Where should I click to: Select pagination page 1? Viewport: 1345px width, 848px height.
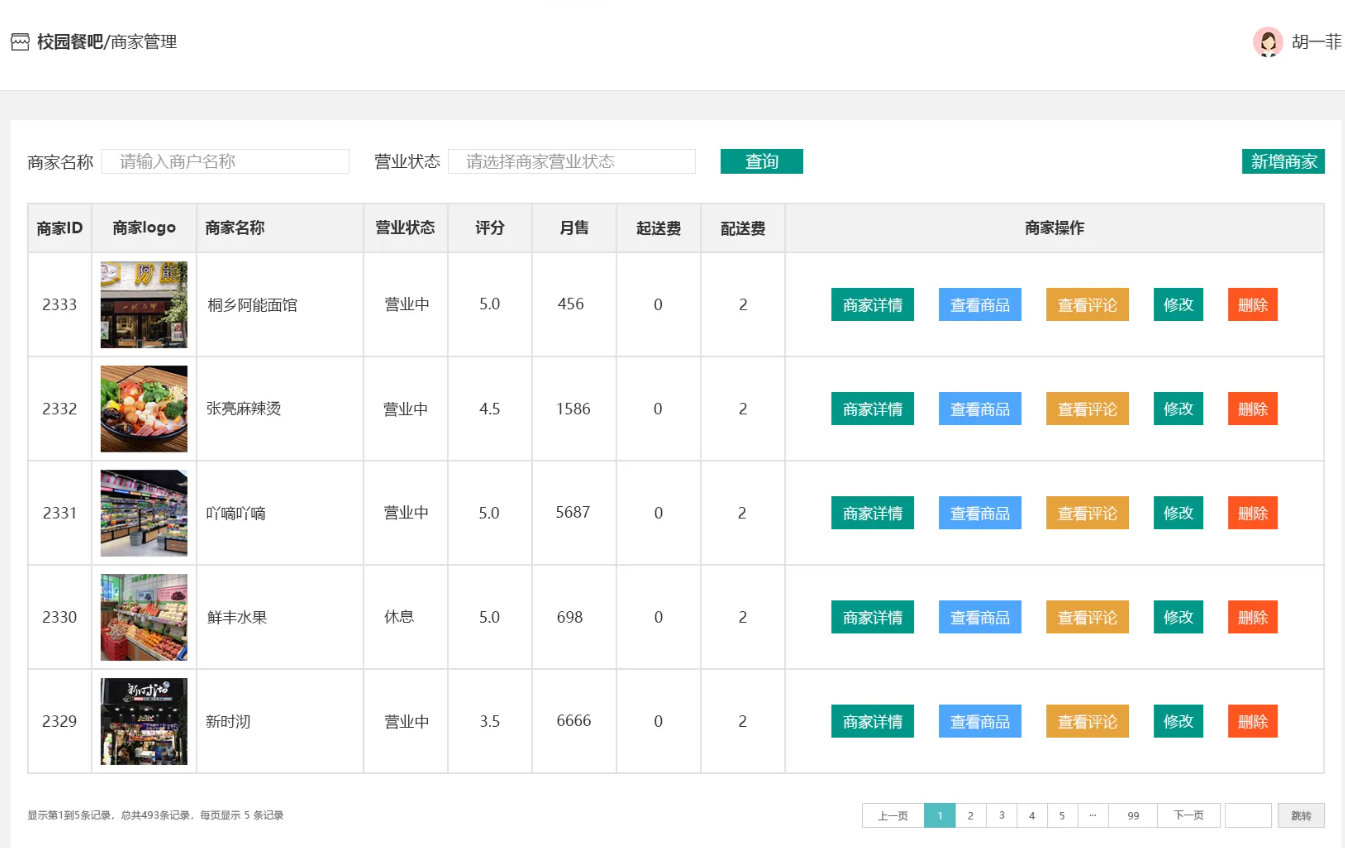940,816
